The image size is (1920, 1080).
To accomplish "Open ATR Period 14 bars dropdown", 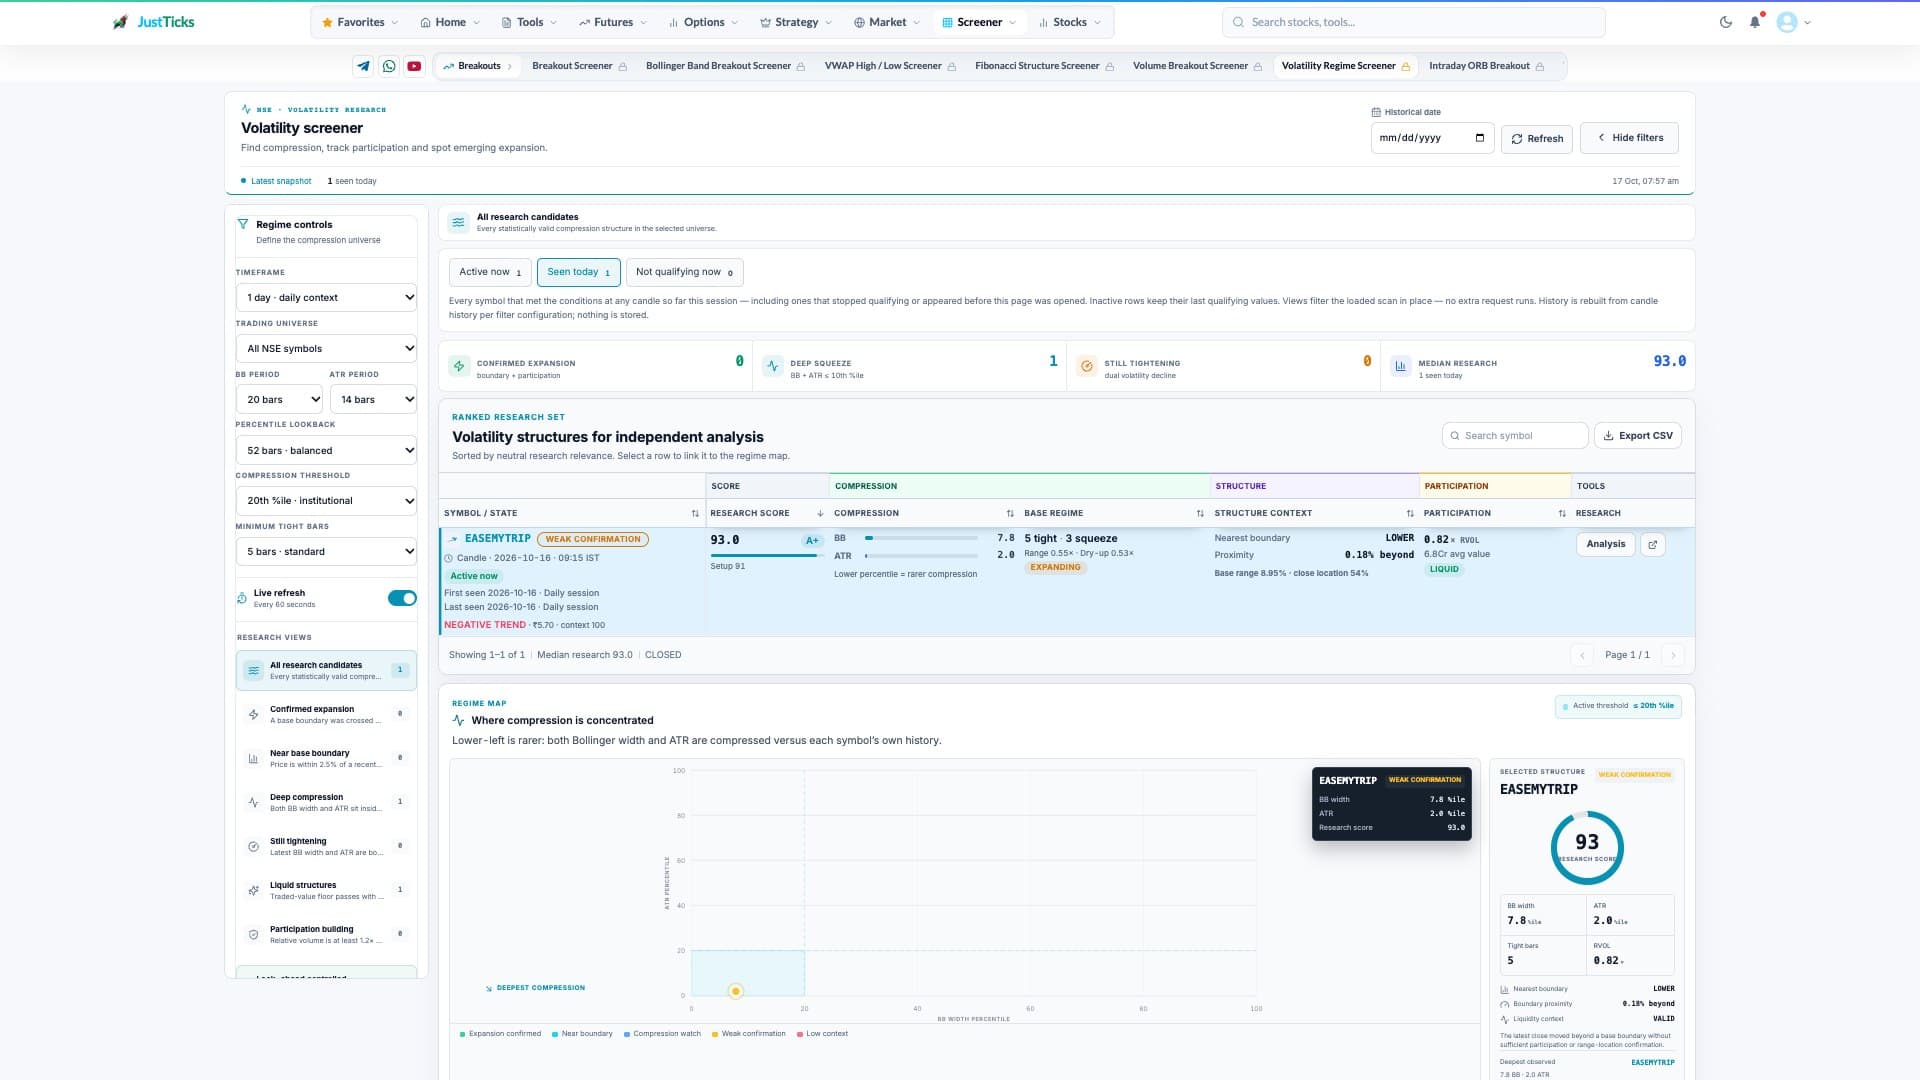I will pyautogui.click(x=373, y=400).
